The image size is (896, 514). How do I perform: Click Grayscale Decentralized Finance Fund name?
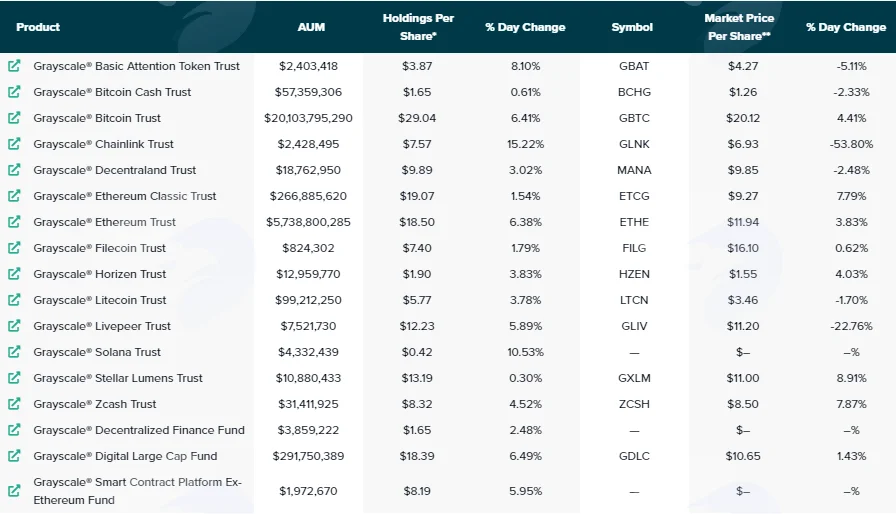[139, 430]
